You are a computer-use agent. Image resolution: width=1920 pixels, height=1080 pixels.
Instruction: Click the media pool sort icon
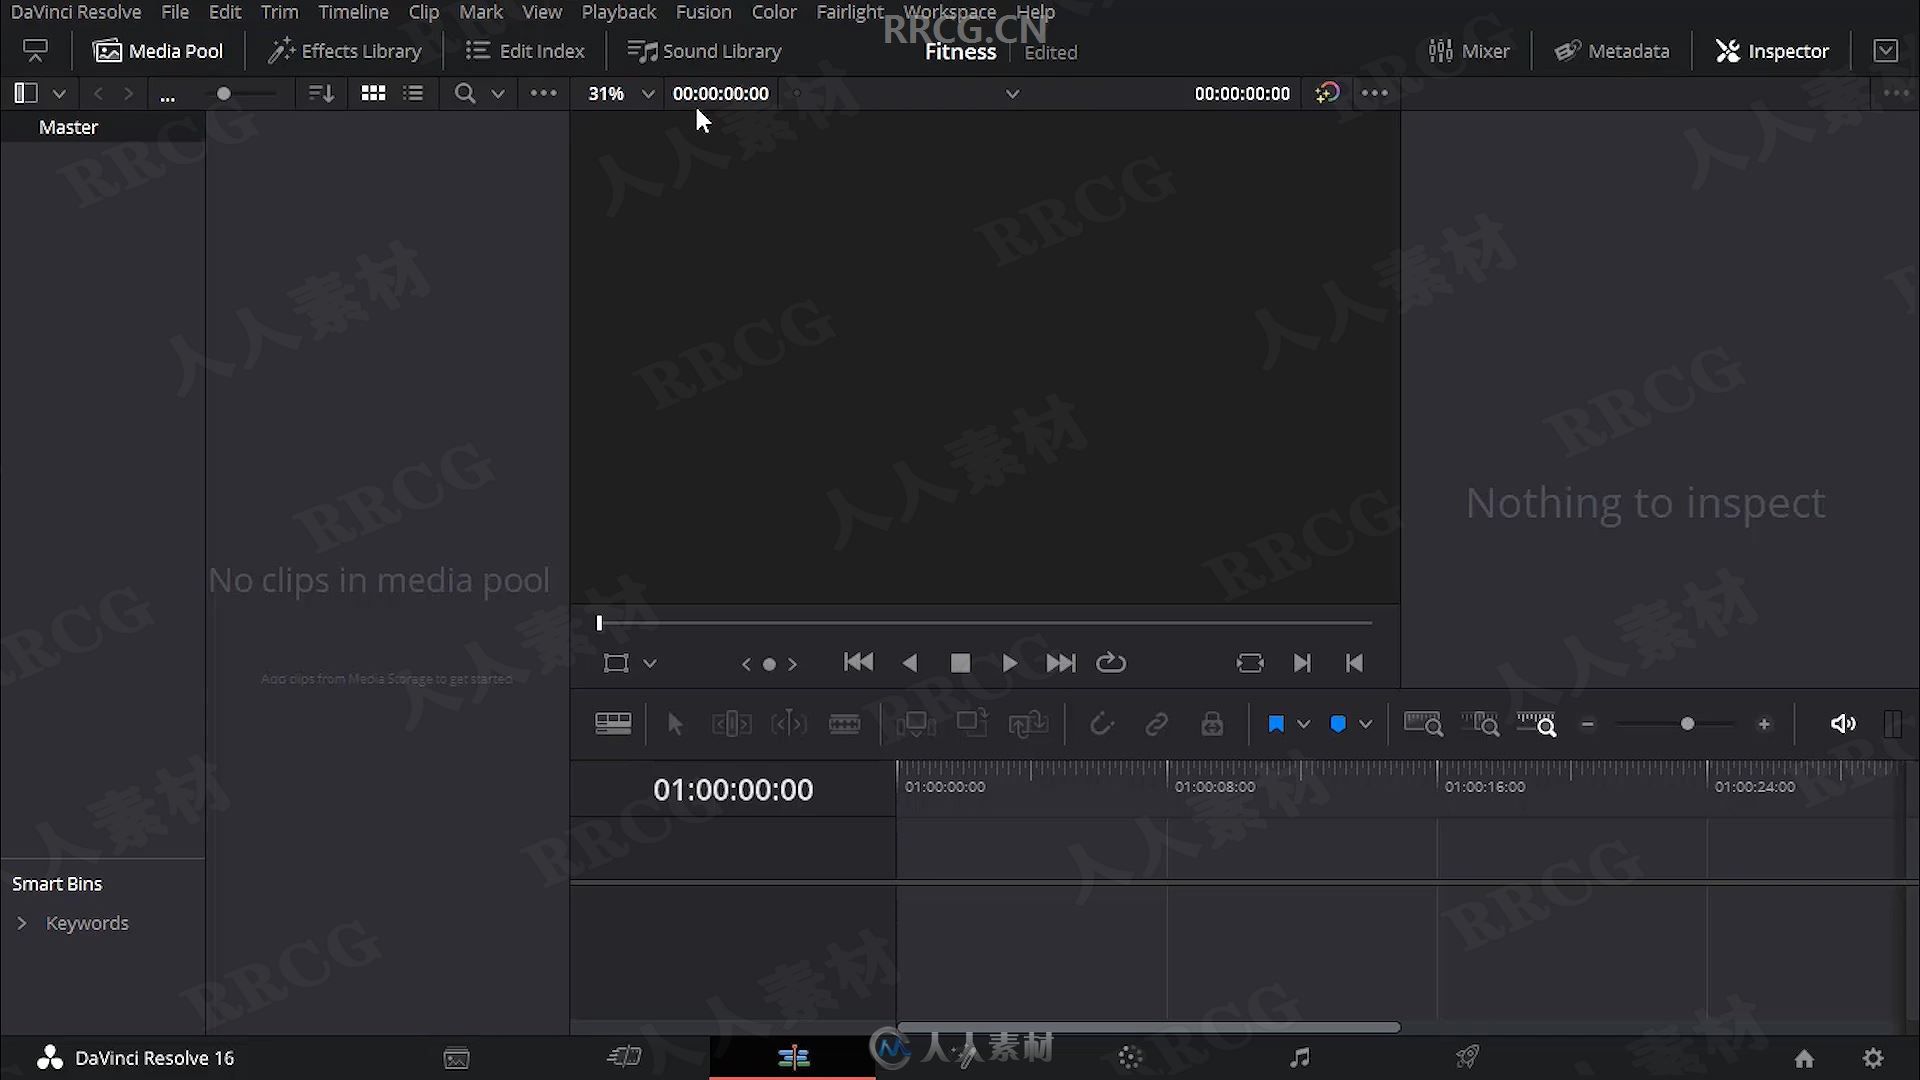(x=321, y=93)
